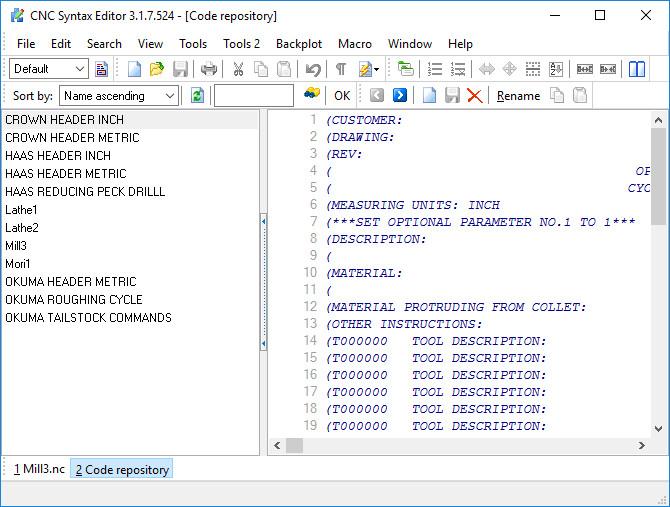Open the Sort by Name ascending dropdown

tap(119, 96)
